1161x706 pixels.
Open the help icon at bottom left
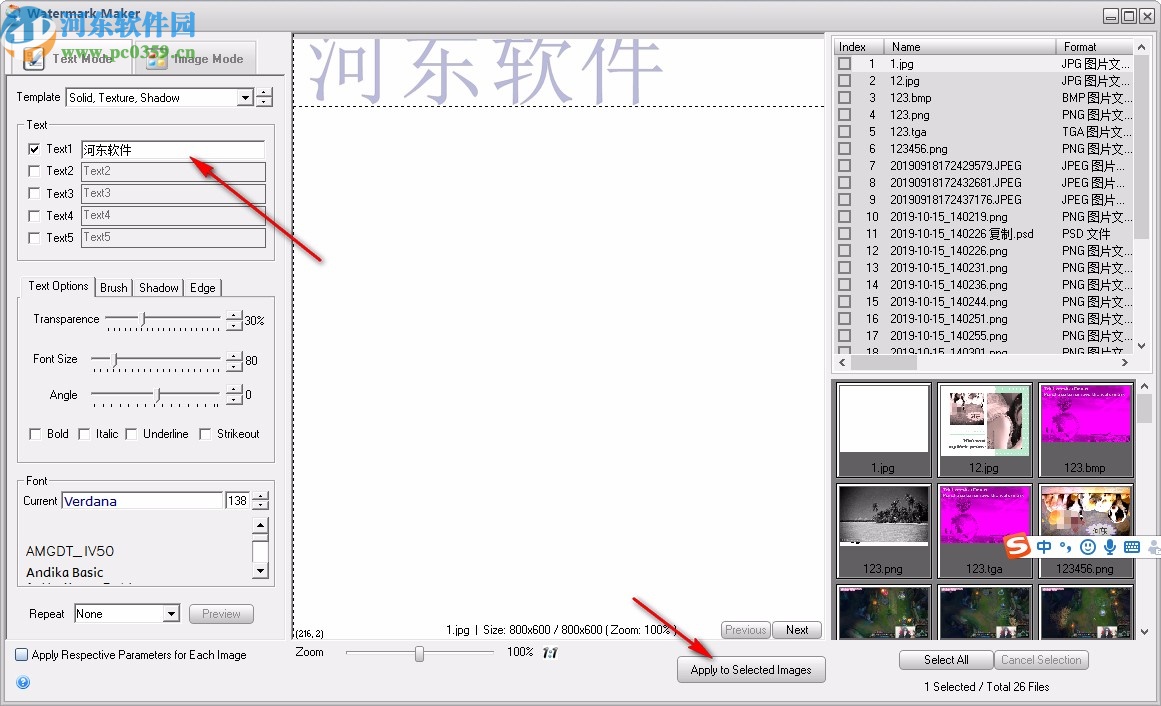point(22,682)
